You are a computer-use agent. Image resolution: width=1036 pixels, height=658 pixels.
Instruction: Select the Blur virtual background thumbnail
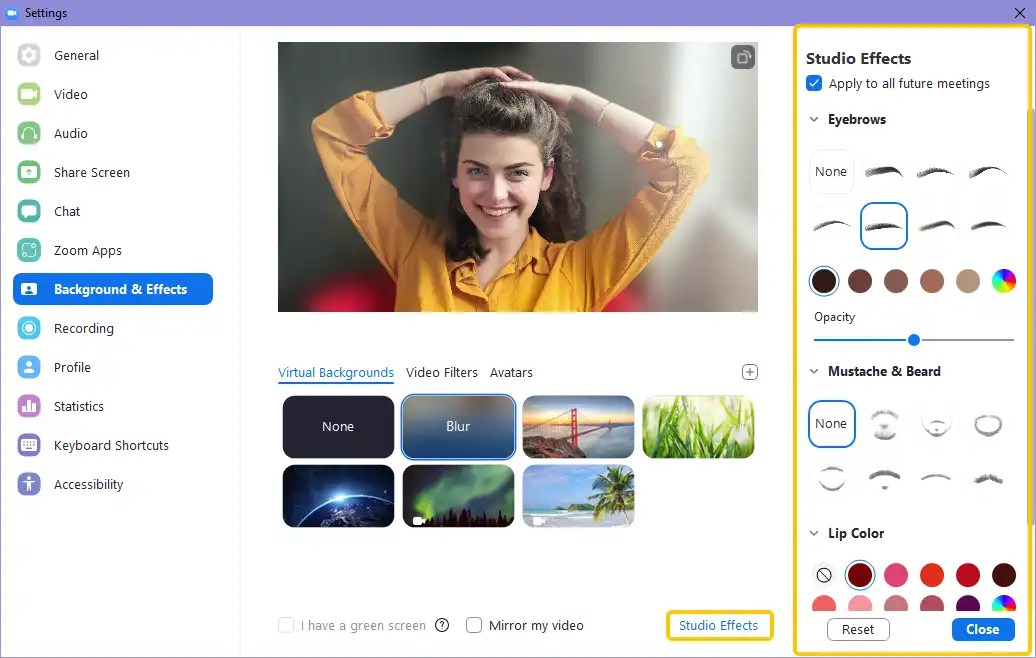point(458,426)
